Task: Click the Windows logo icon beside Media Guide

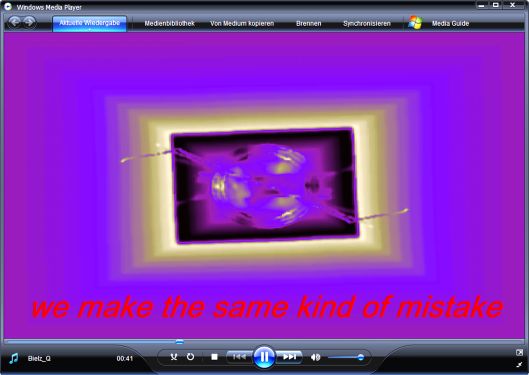Action: [x=415, y=23]
